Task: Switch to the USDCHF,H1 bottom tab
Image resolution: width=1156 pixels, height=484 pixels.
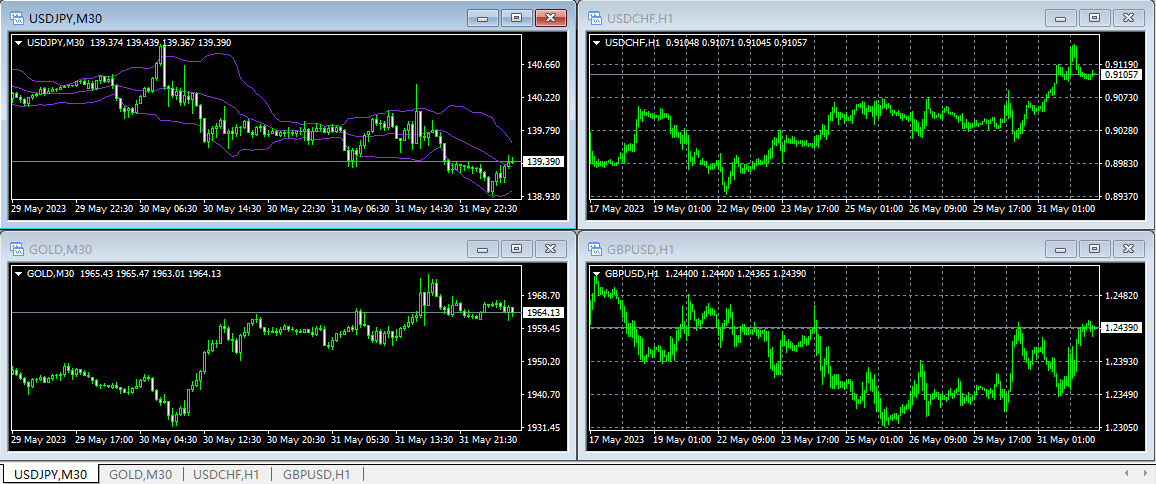Action: [227, 475]
